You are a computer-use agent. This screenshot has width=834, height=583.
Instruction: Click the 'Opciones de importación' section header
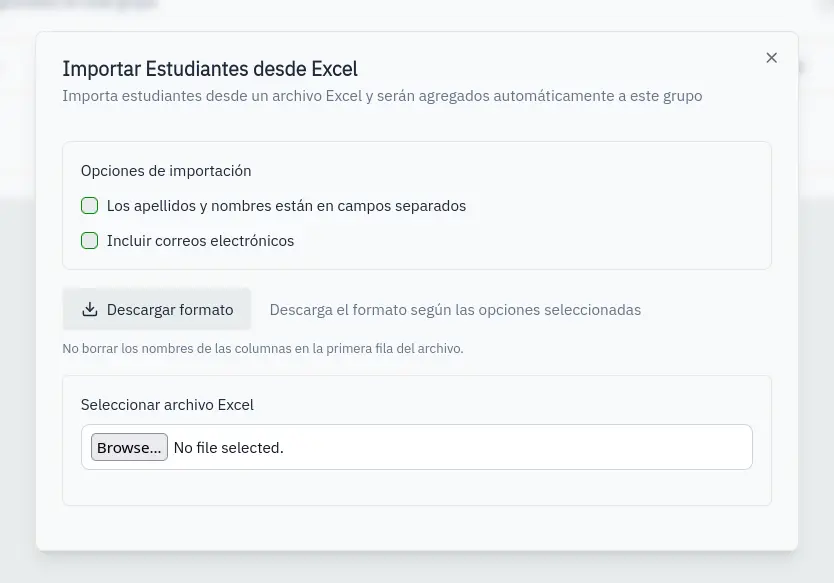point(166,170)
